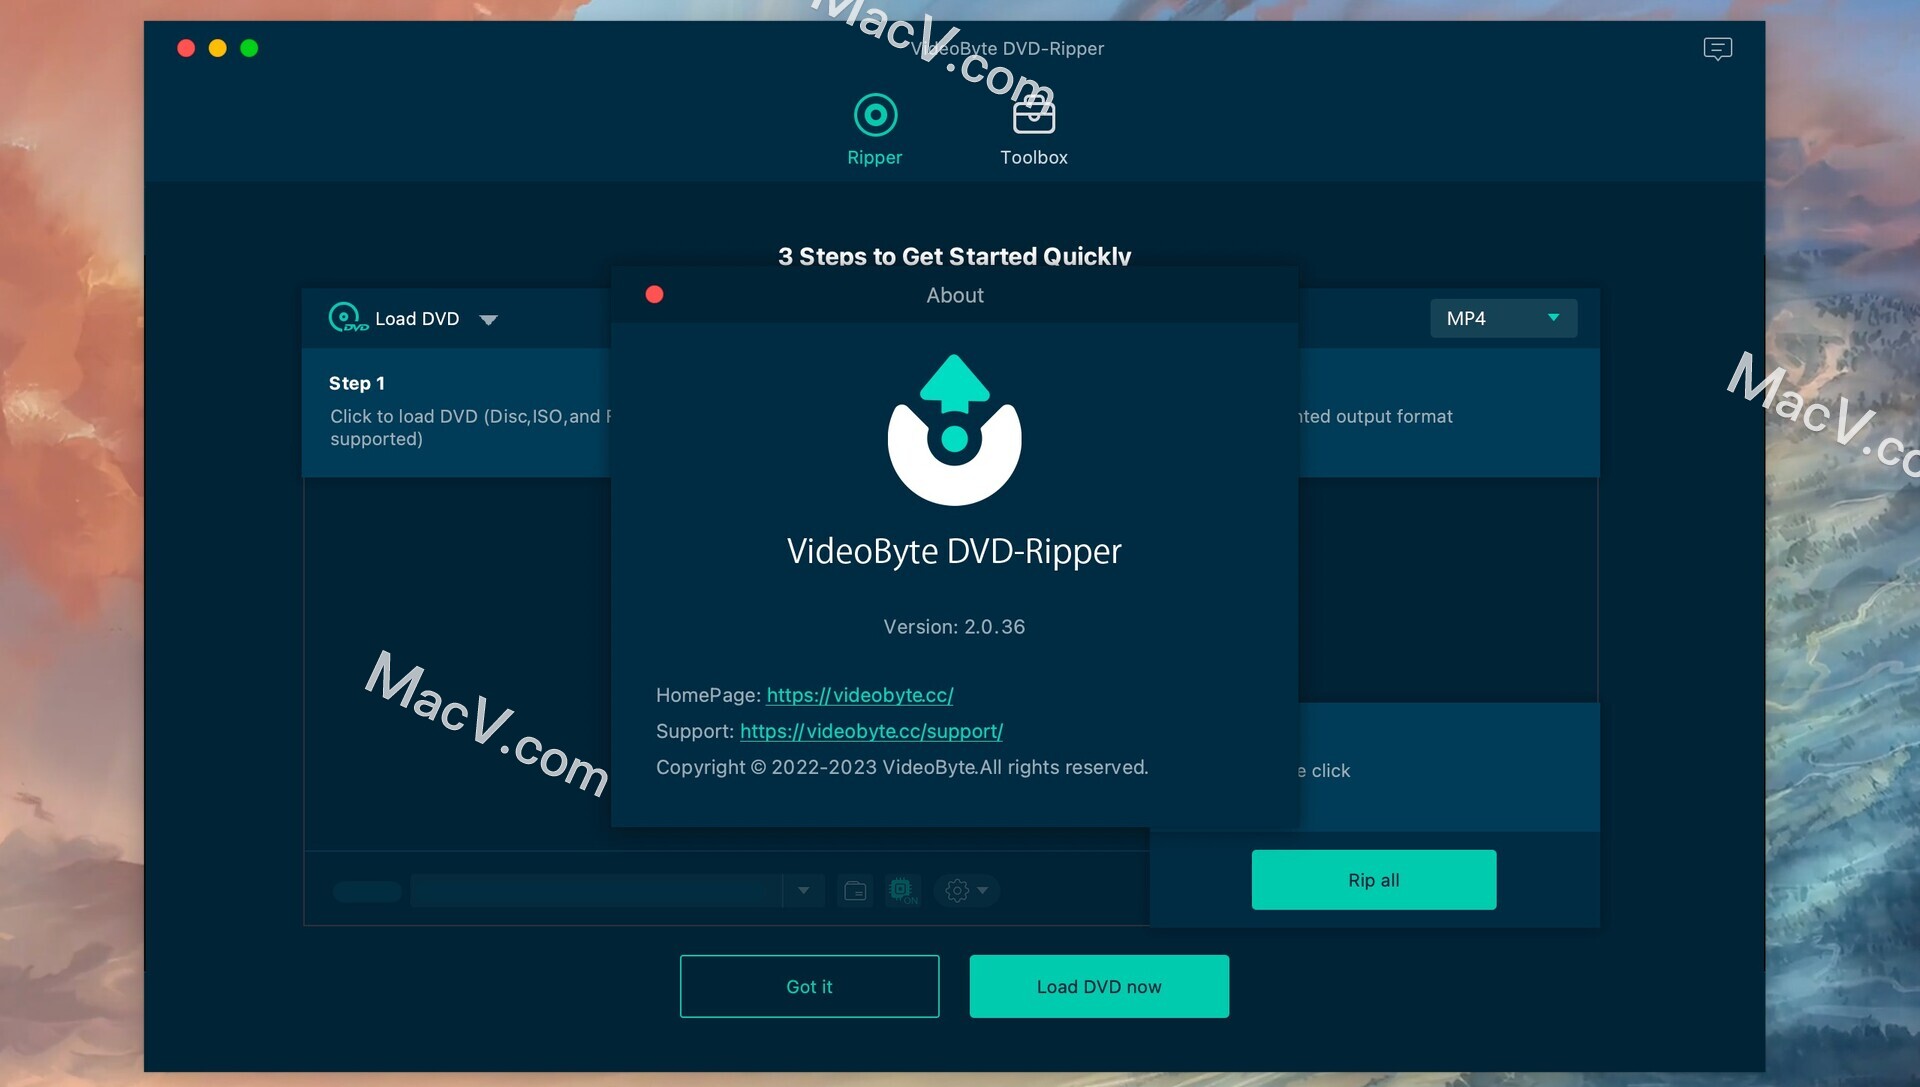The height and width of the screenshot is (1087, 1920).
Task: Click the Load DVD now button
Action: (1098, 987)
